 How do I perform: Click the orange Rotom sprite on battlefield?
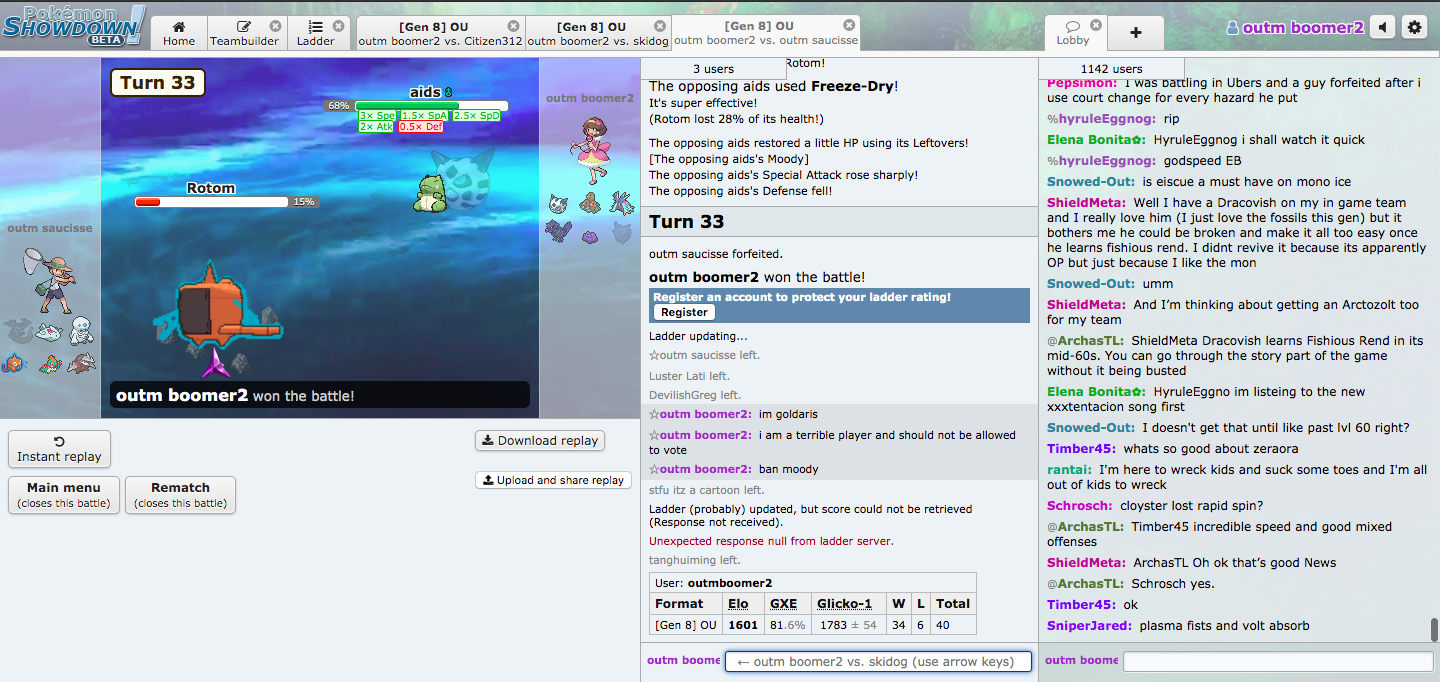(x=220, y=308)
